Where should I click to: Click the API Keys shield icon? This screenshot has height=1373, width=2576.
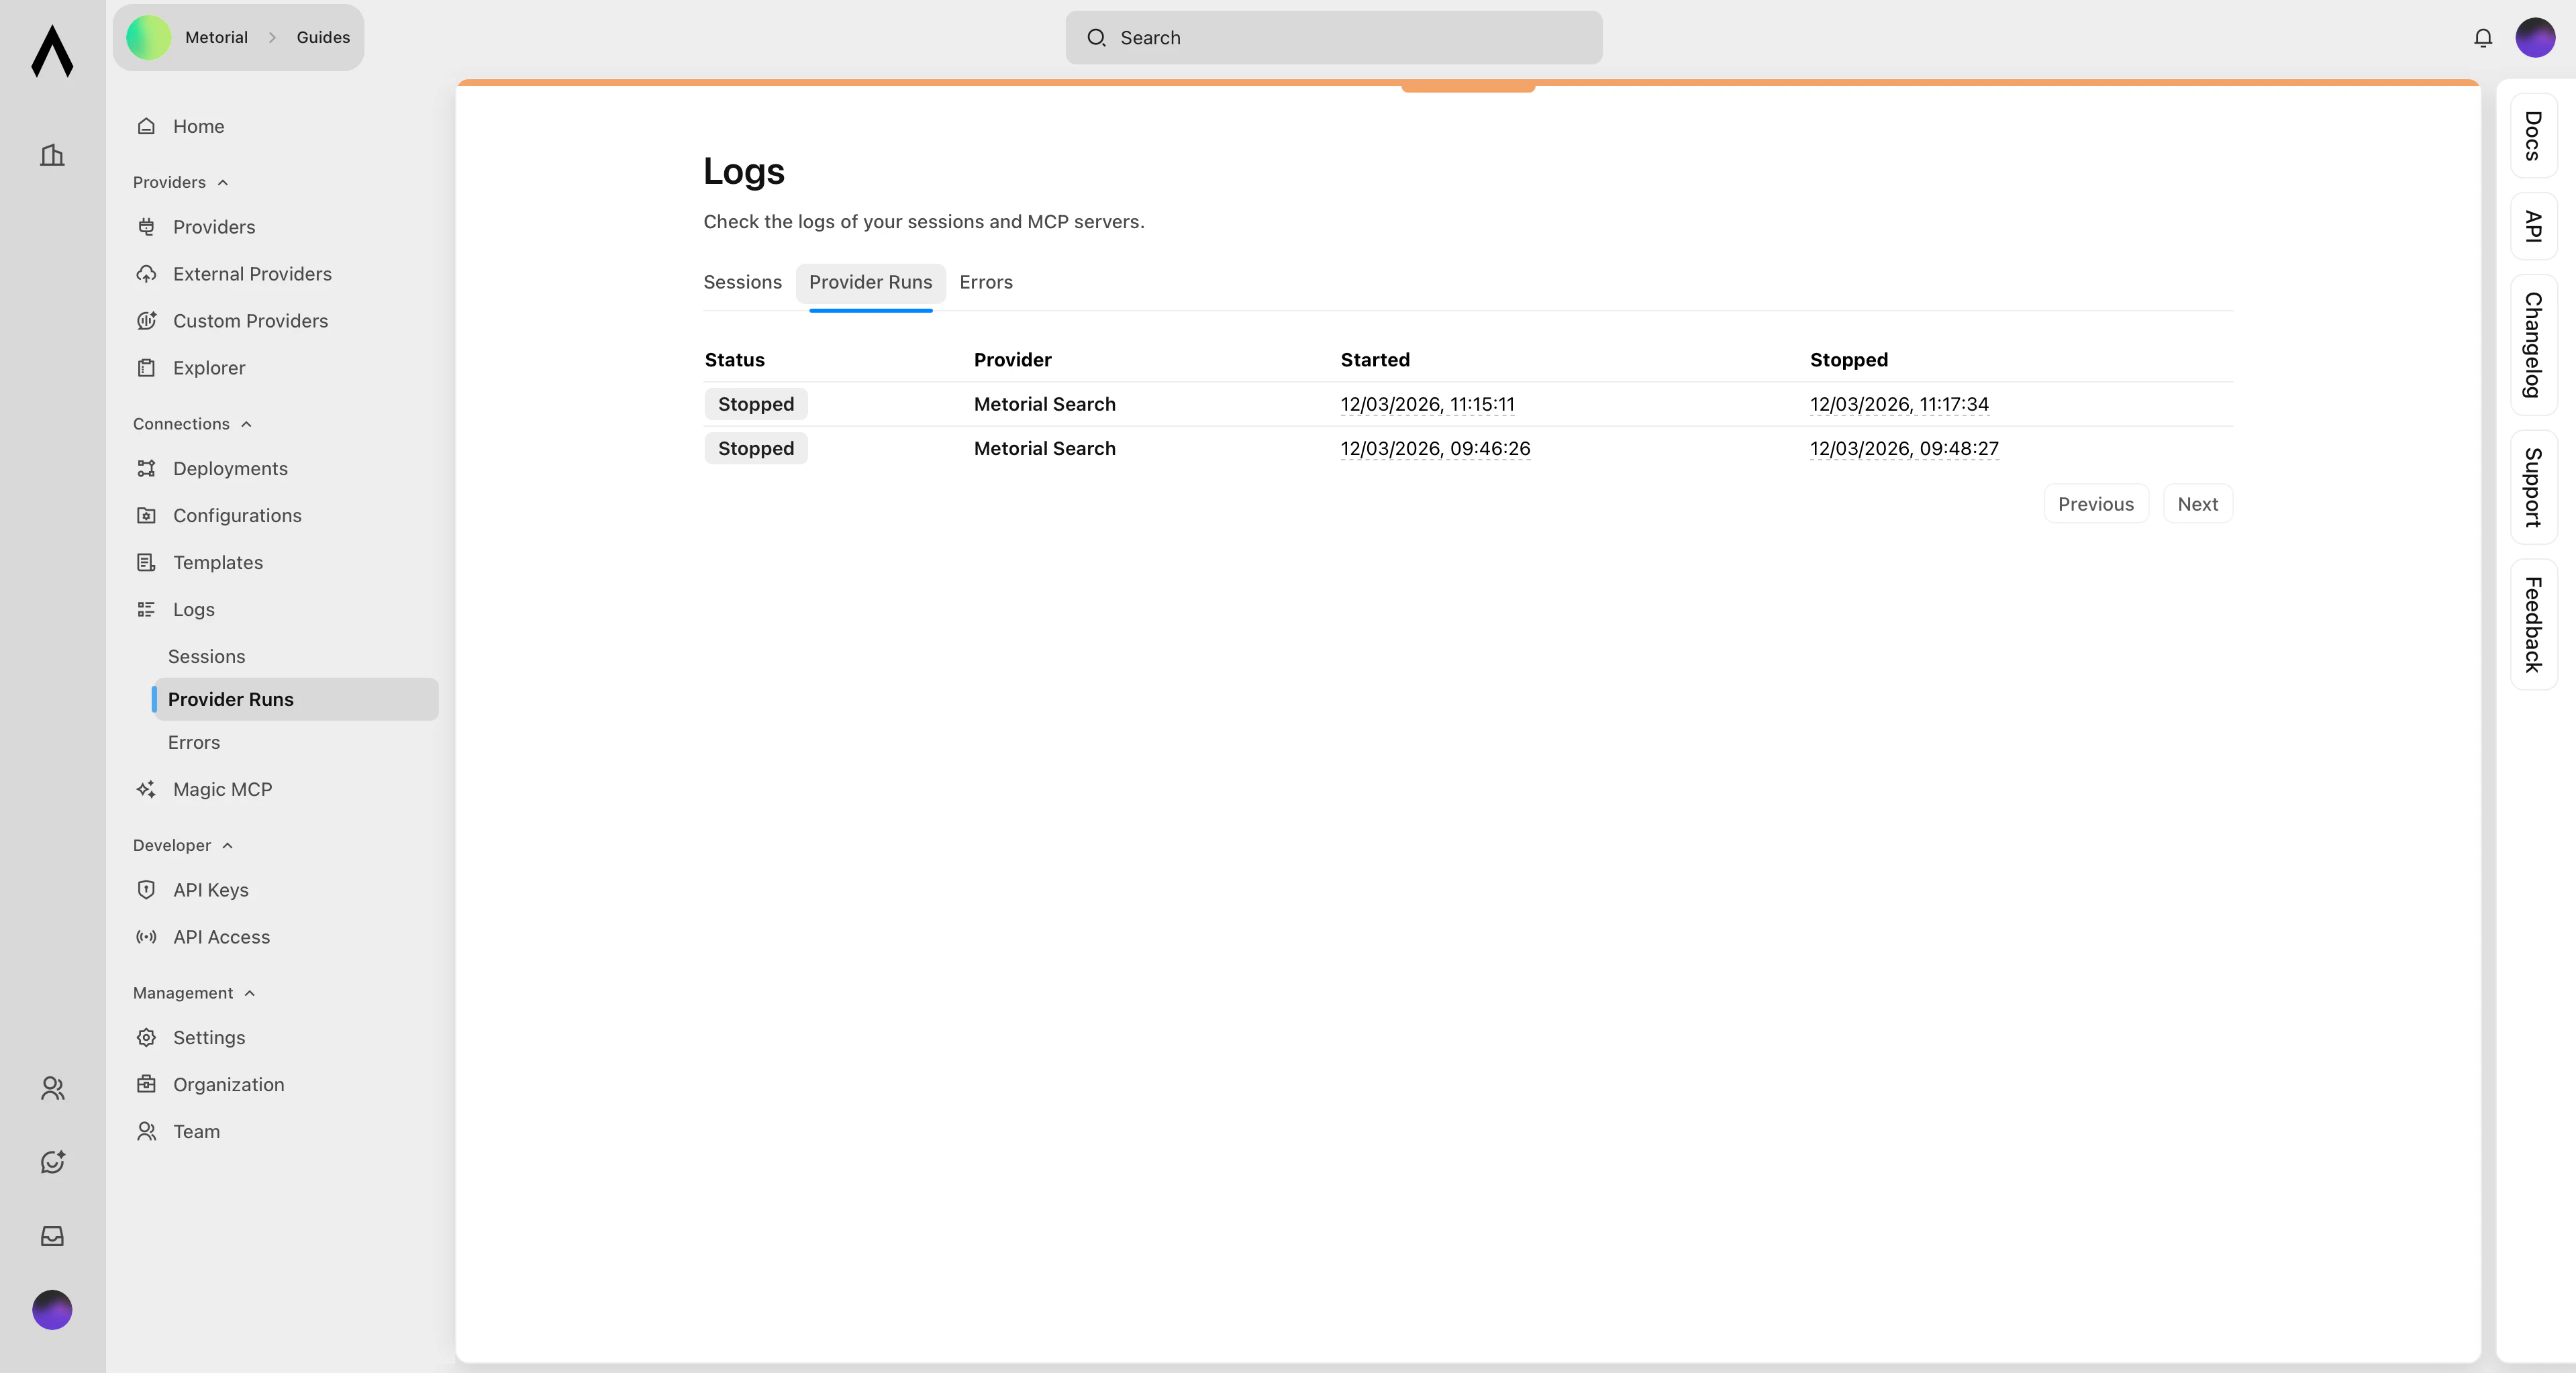click(146, 890)
